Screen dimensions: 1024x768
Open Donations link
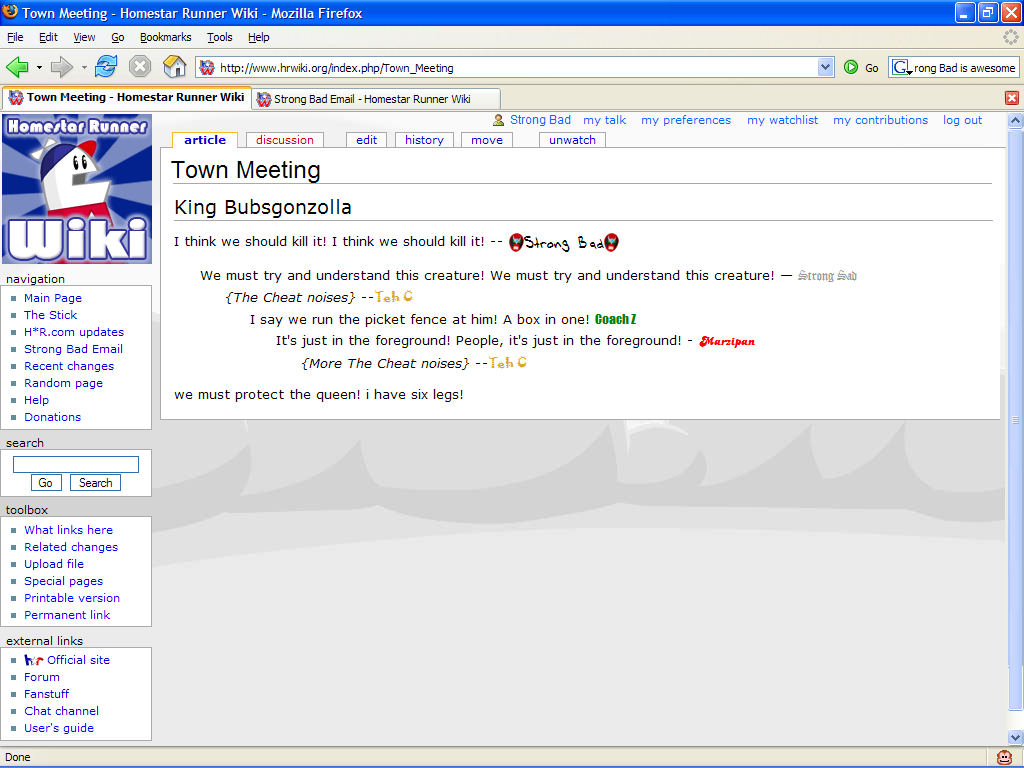pyautogui.click(x=52, y=417)
